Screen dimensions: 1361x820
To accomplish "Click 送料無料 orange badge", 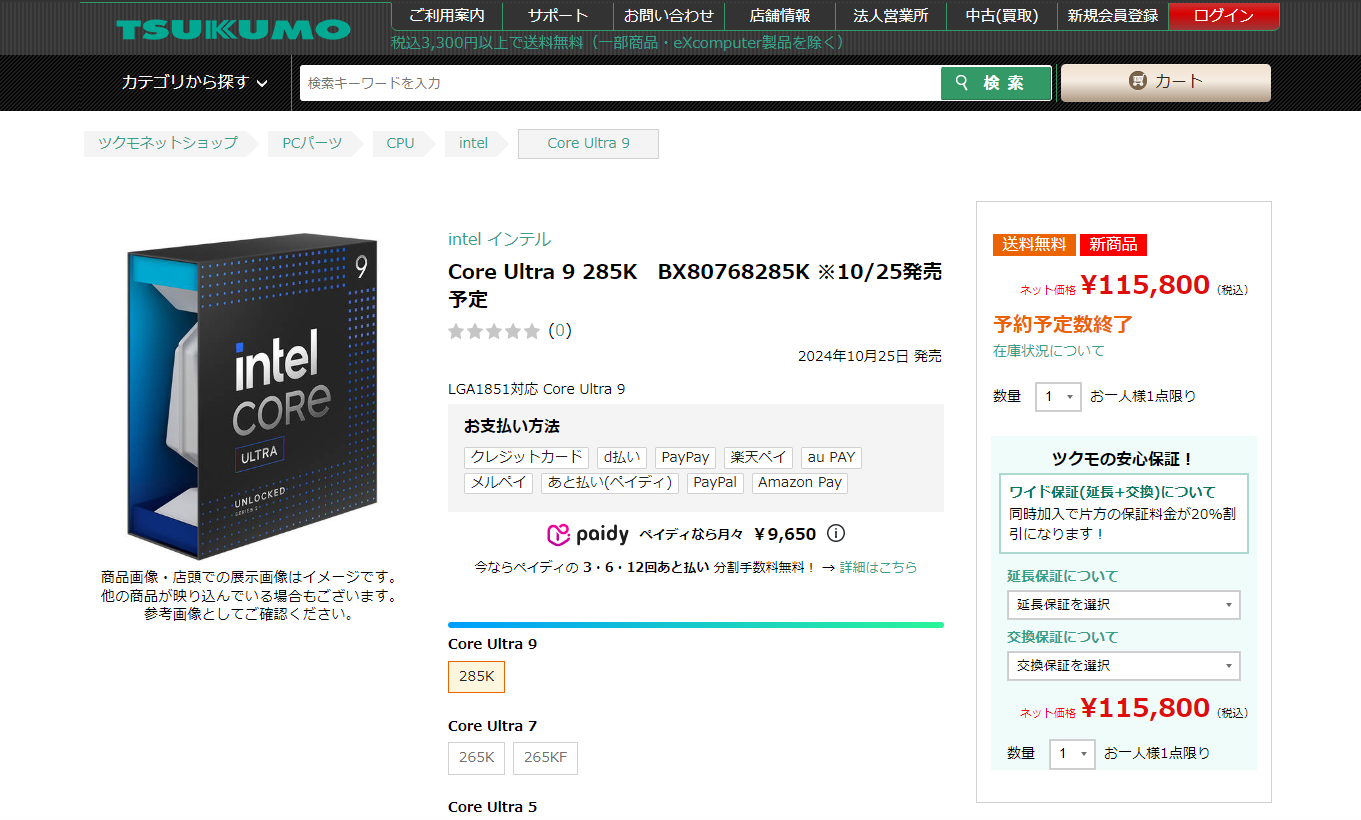I will [1034, 244].
